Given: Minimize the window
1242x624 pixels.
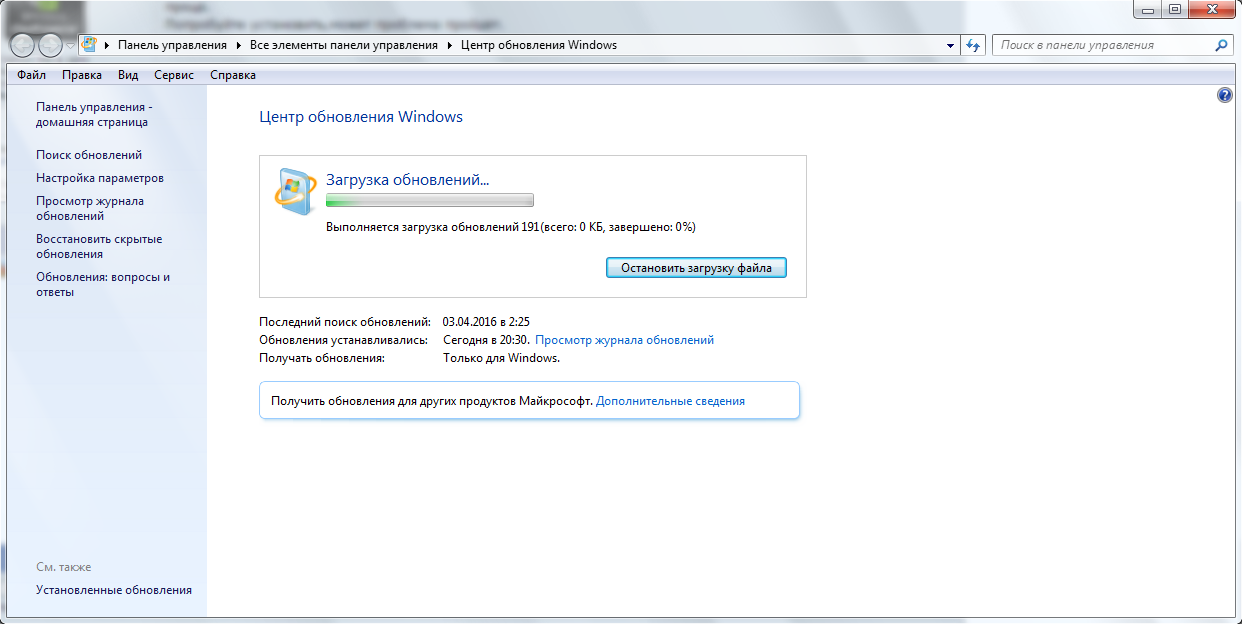Looking at the screenshot, I should click(x=1146, y=10).
